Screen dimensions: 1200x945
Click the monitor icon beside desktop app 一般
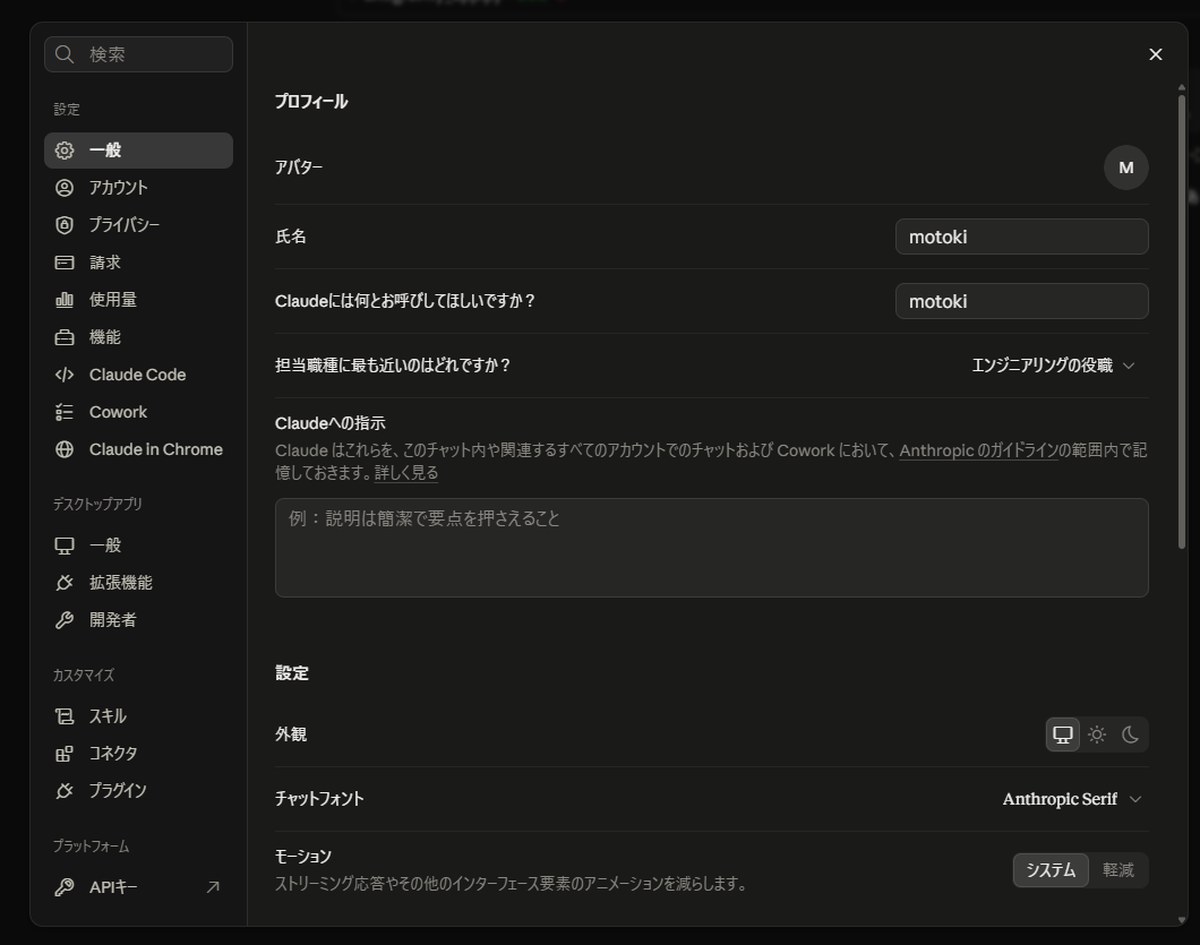(x=65, y=545)
